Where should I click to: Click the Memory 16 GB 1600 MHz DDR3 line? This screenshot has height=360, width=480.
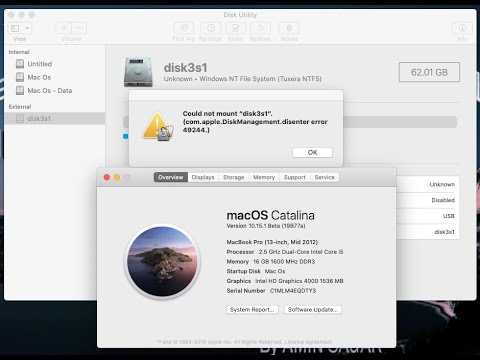[x=271, y=262]
